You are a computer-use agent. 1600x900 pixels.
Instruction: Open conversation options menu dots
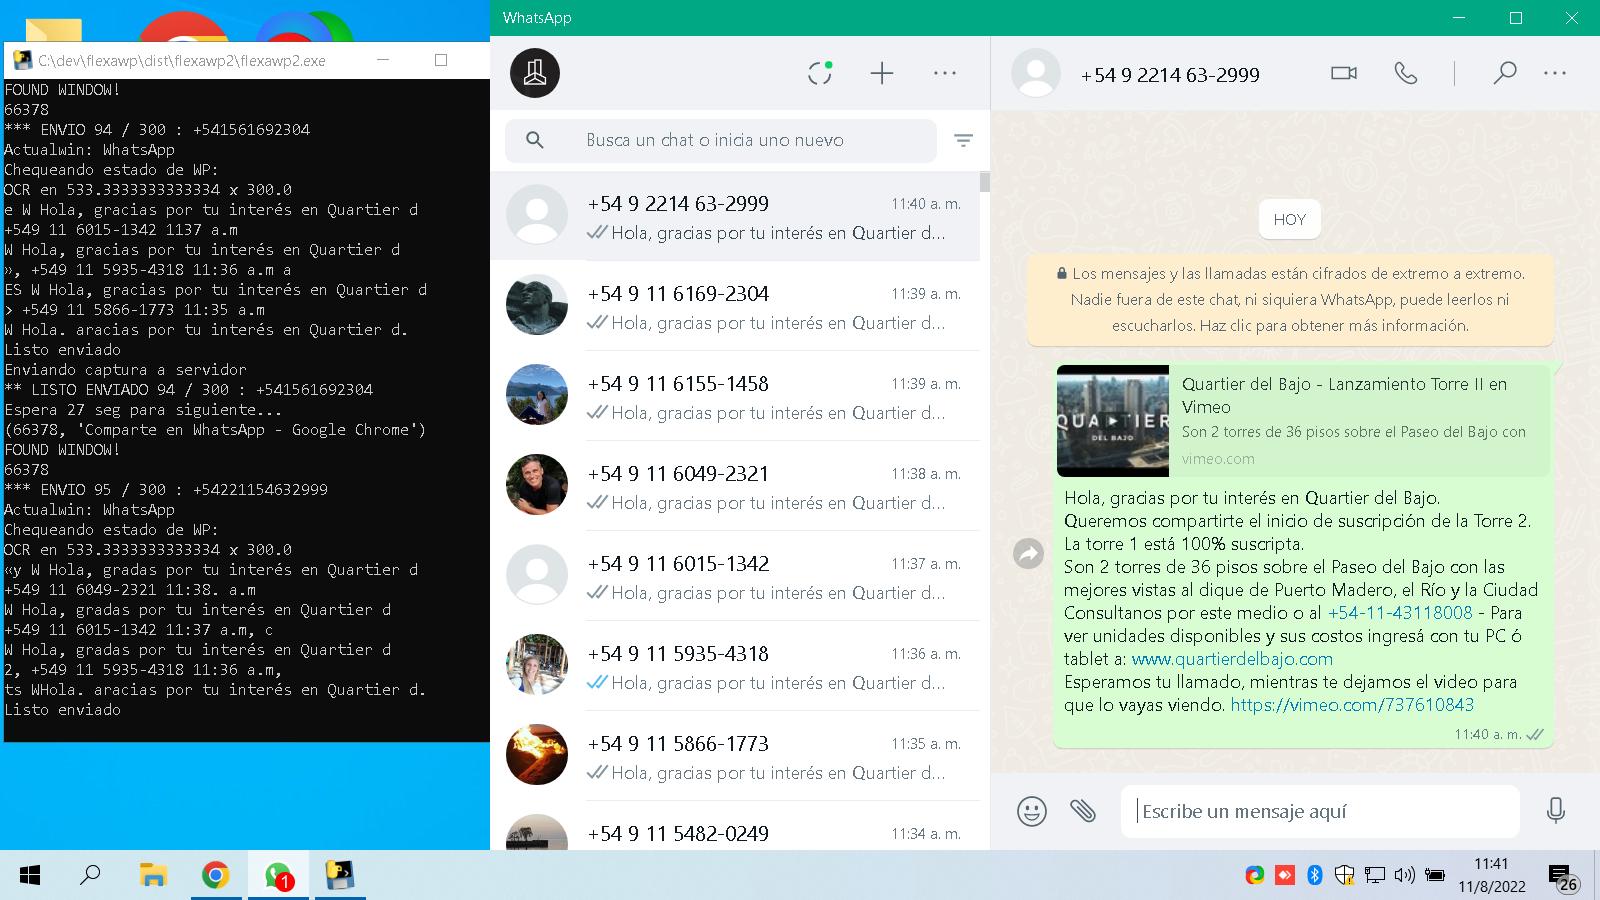point(1555,73)
